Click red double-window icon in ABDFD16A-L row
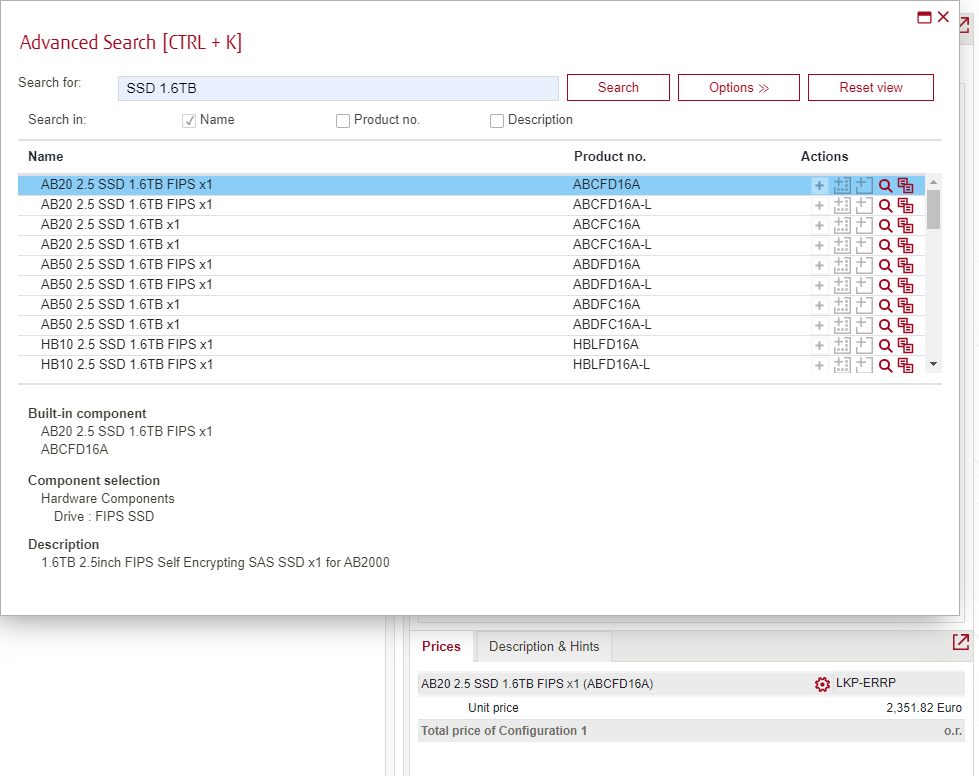 pos(905,285)
